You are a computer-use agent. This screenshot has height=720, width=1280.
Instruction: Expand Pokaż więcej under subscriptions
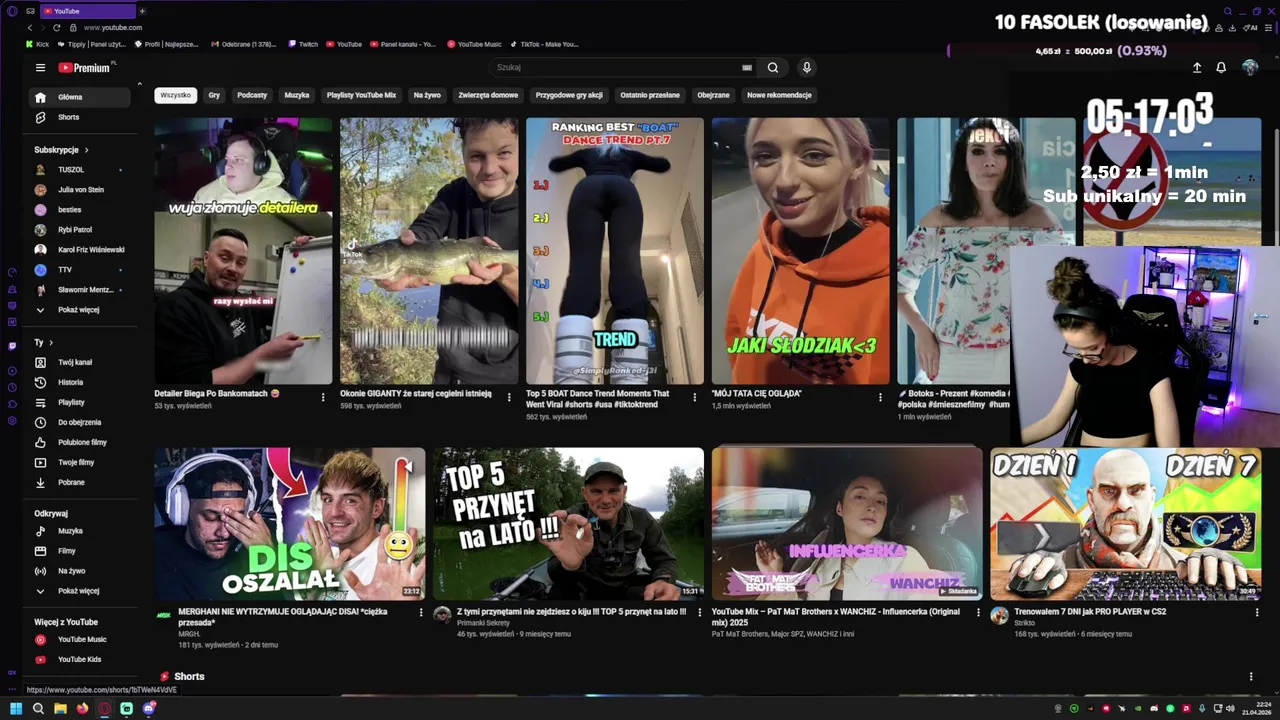pyautogui.click(x=80, y=310)
